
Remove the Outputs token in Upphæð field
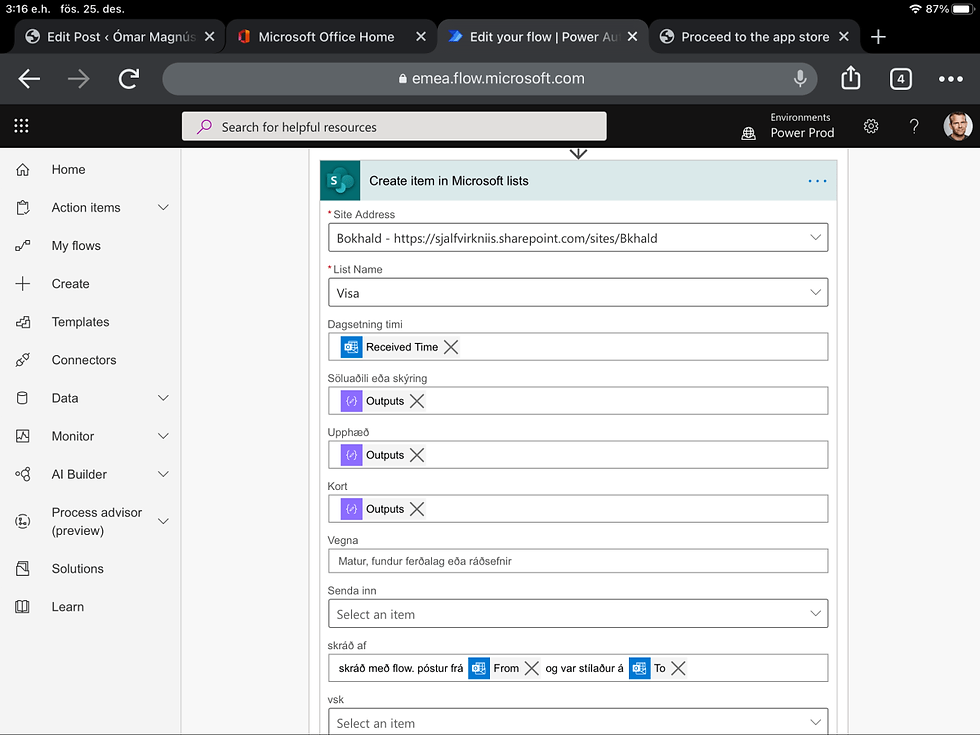[x=417, y=455]
